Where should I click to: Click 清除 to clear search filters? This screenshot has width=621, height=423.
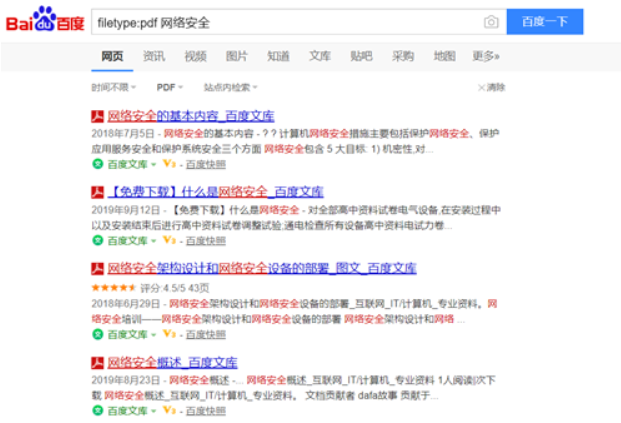pyautogui.click(x=492, y=87)
